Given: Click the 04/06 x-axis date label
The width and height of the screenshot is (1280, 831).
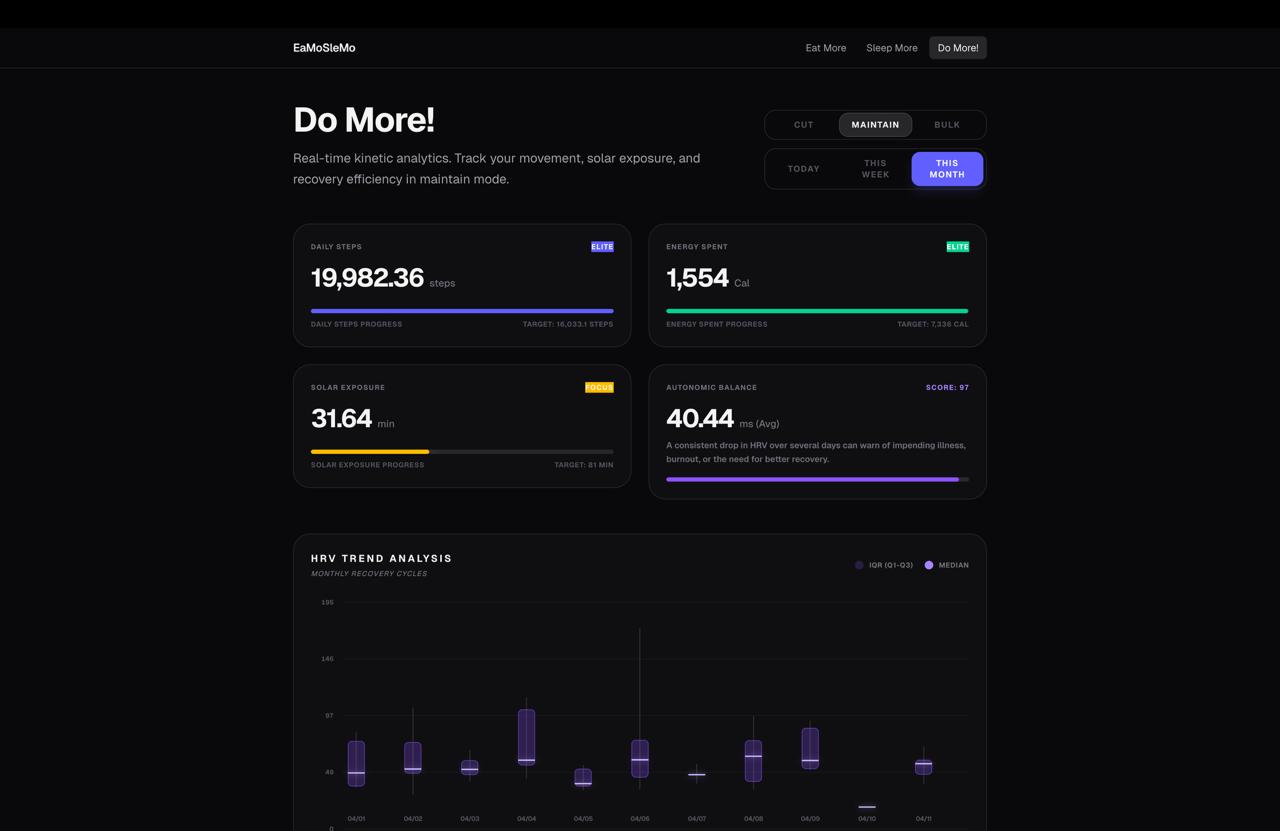Looking at the screenshot, I should coord(640,819).
